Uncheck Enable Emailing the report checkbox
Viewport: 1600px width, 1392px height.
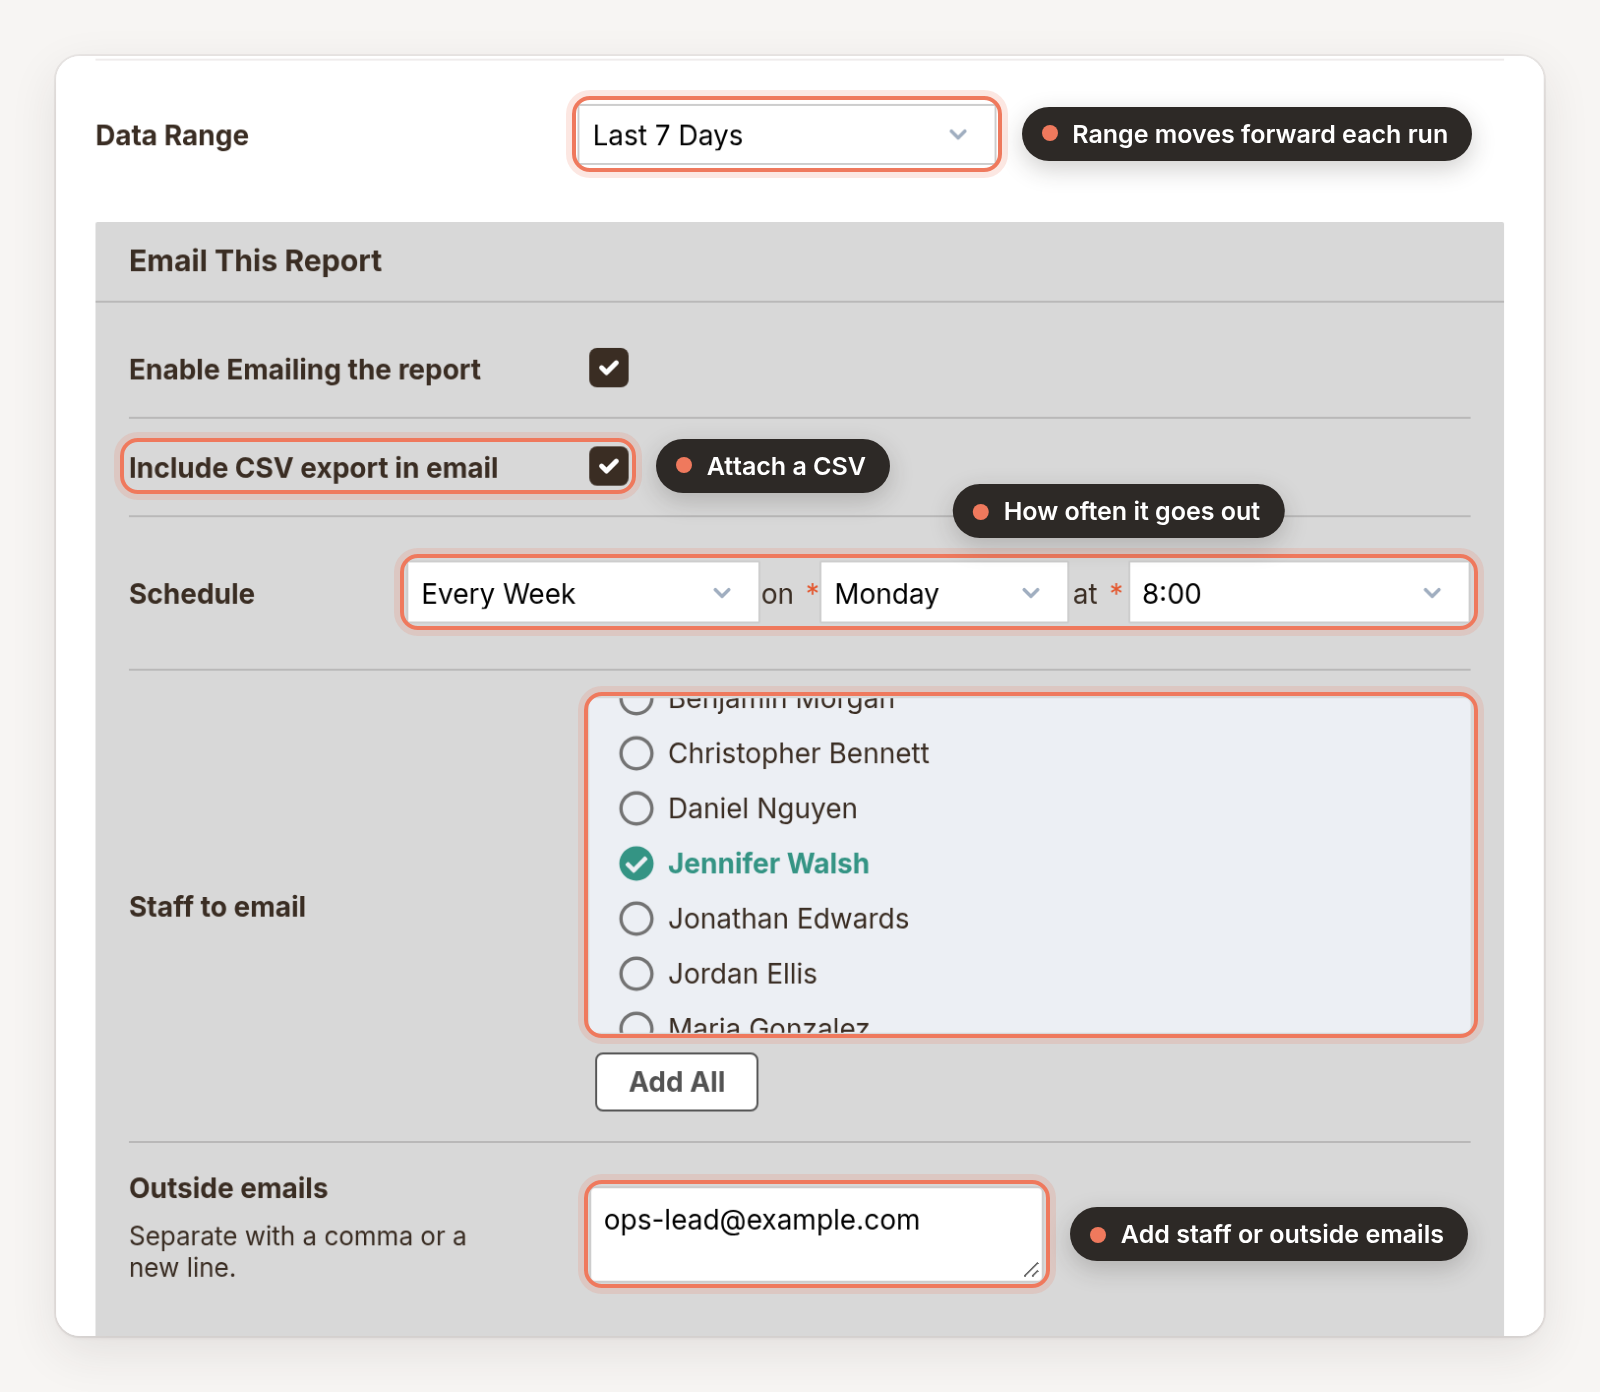(x=608, y=368)
